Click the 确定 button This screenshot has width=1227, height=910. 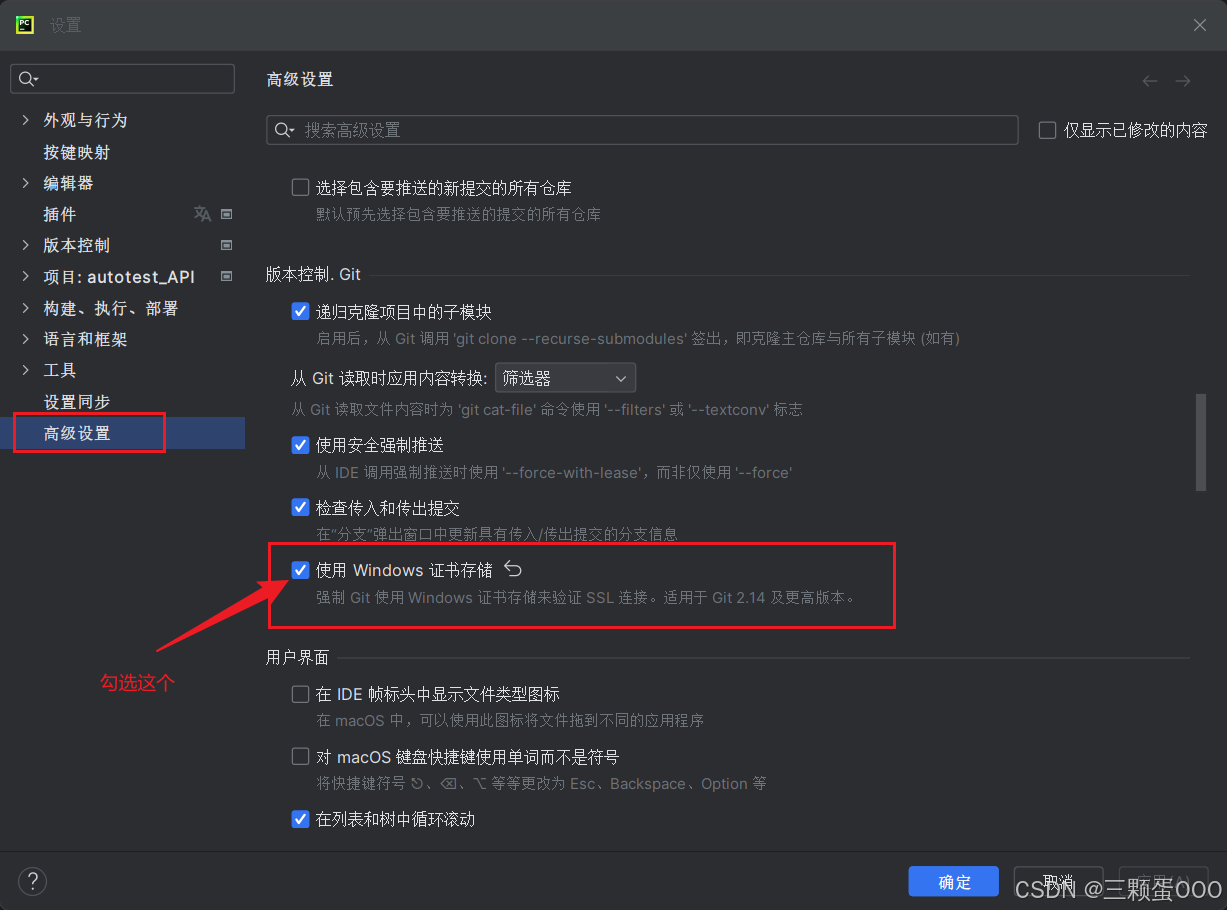953,881
